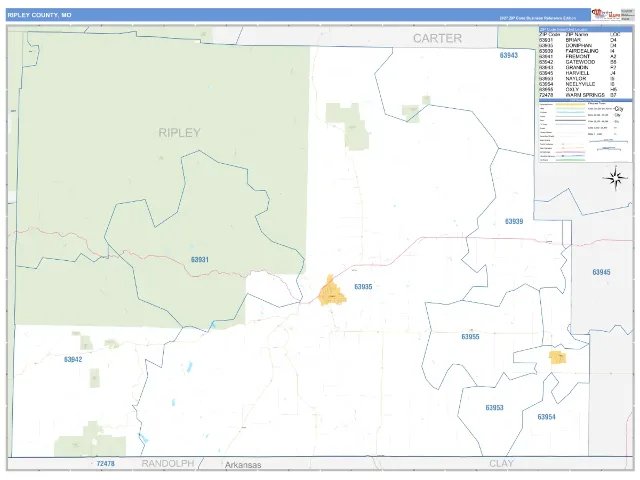Click ZIP code label 63955 on map
The image size is (640, 480).
[x=470, y=337]
